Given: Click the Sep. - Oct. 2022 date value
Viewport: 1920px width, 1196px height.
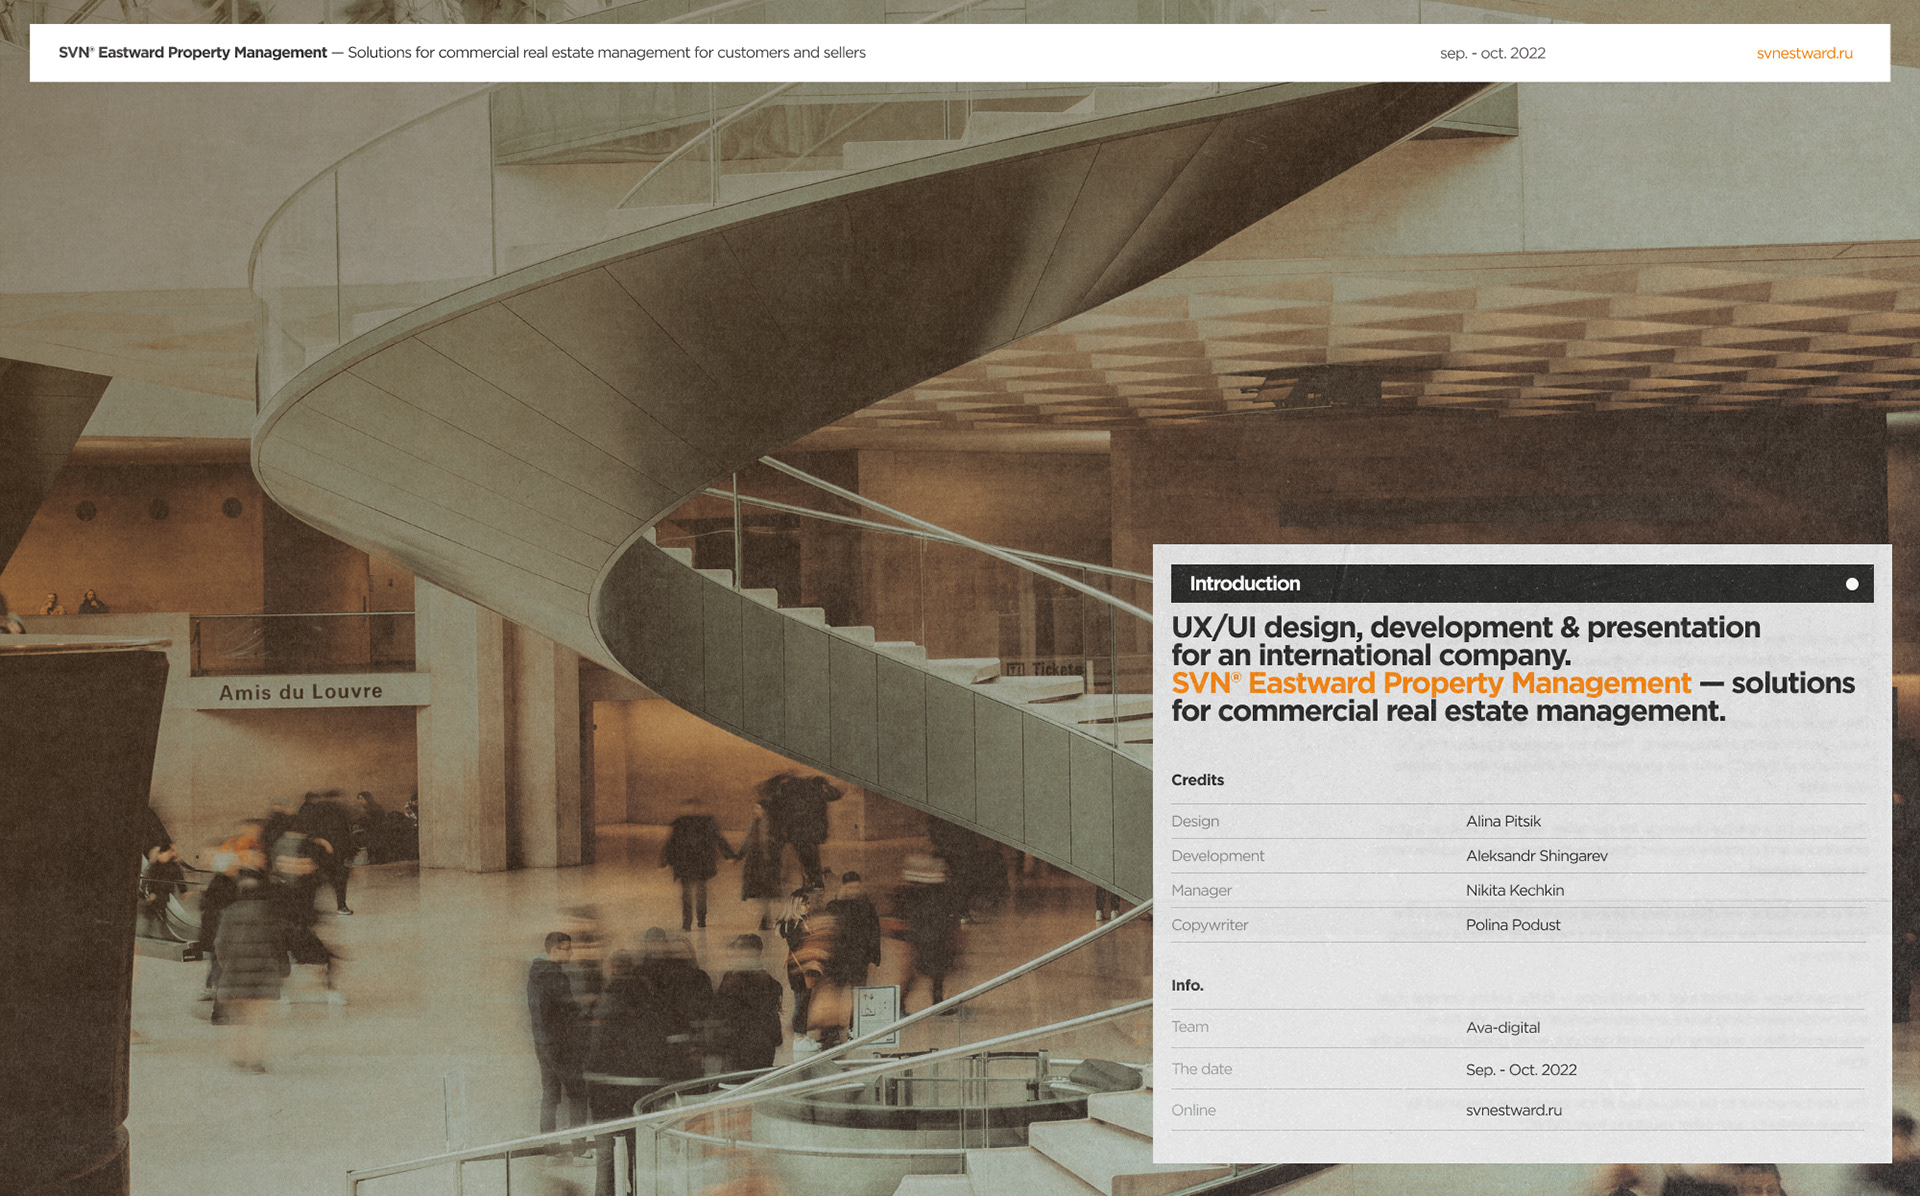Looking at the screenshot, I should point(1520,1070).
